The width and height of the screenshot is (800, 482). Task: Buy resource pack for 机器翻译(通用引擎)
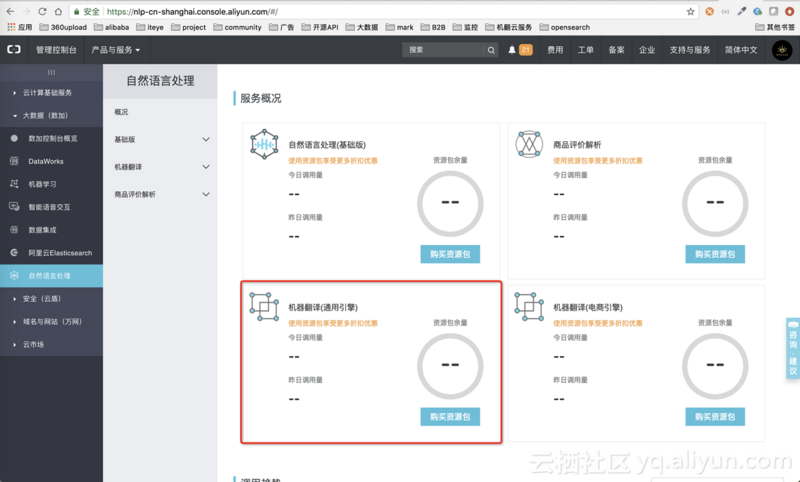[450, 417]
